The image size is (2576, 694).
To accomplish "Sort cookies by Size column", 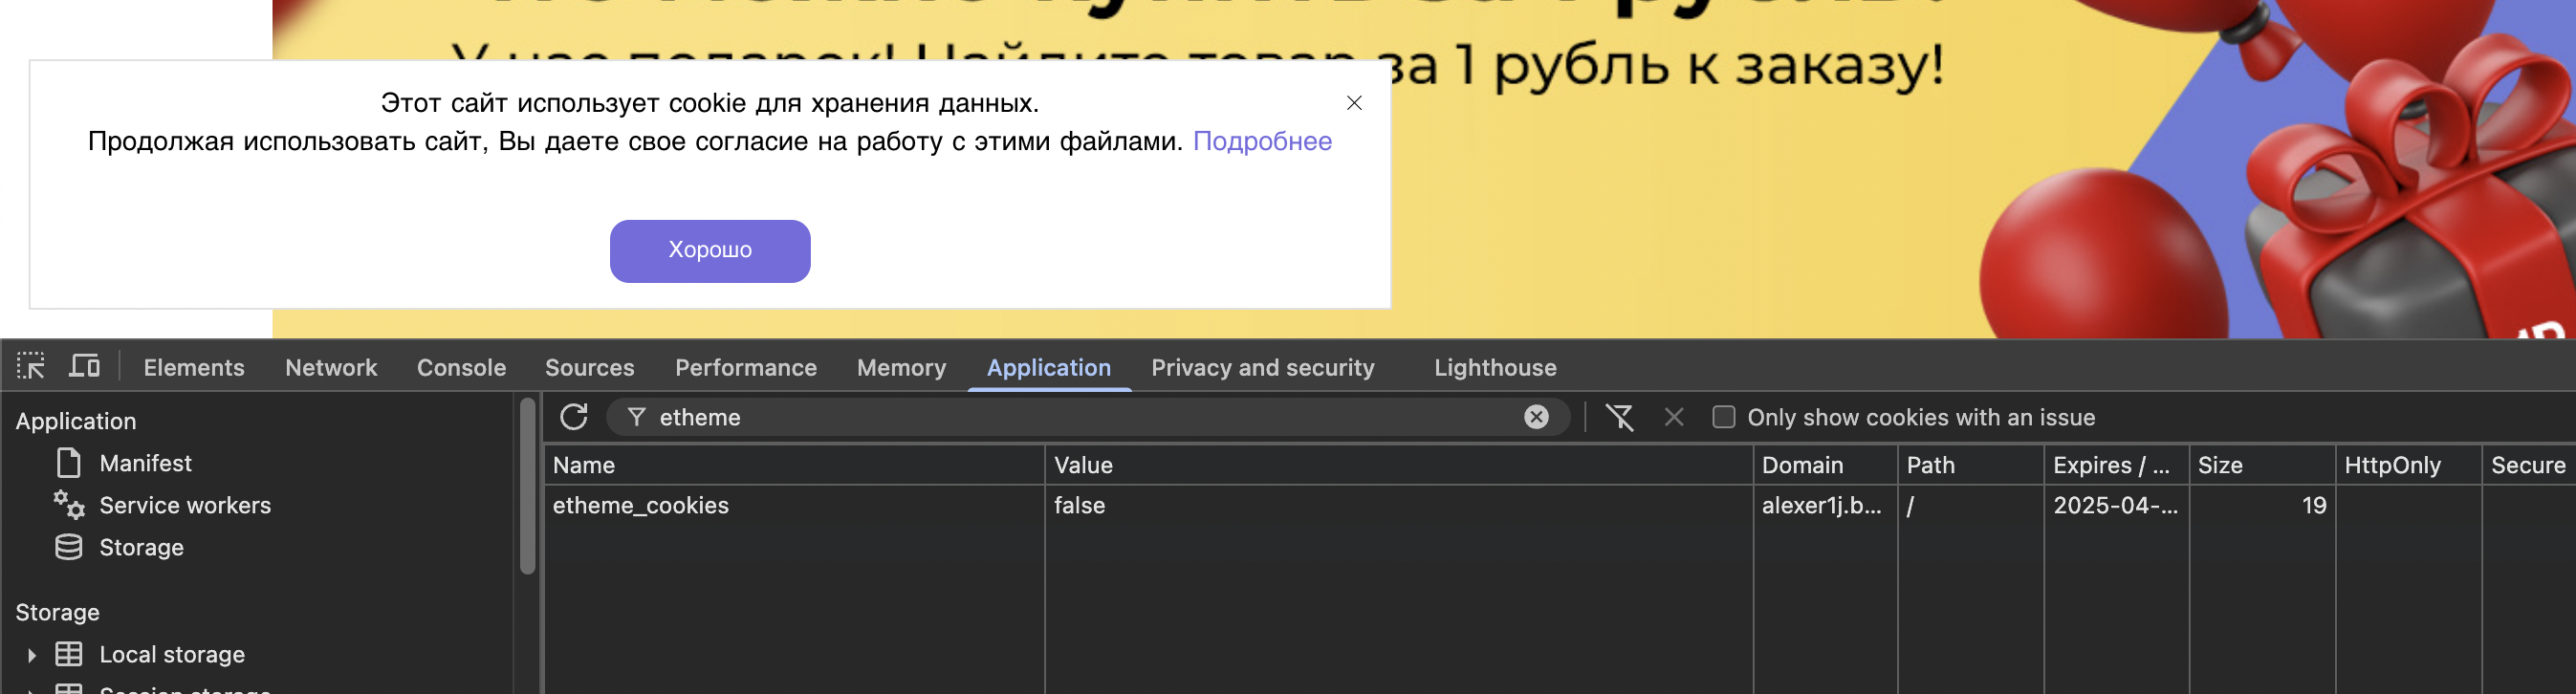I will (x=2262, y=465).
